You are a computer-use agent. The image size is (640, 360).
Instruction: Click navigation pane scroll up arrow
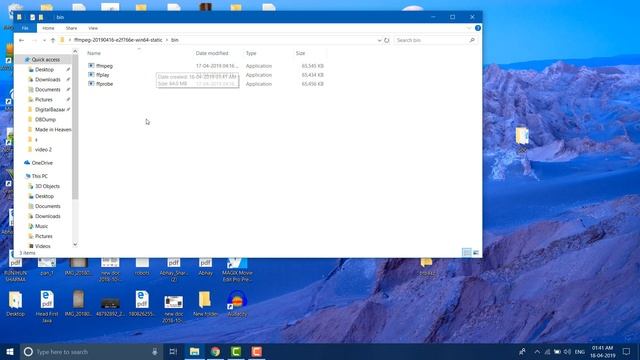[x=75, y=51]
